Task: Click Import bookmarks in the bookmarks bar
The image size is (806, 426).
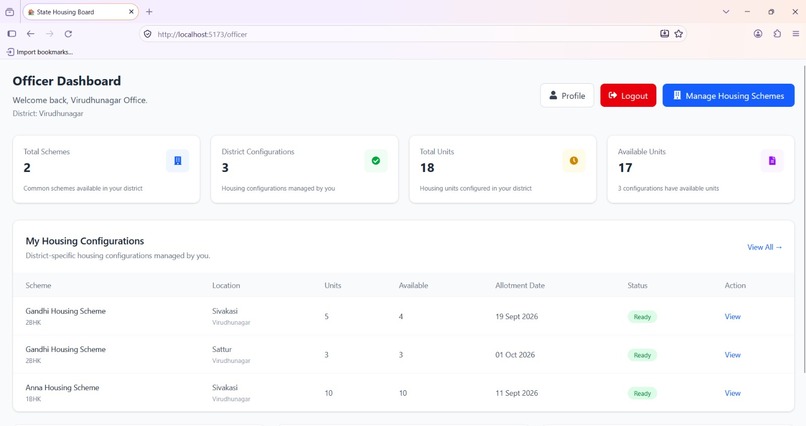Action: click(x=40, y=52)
